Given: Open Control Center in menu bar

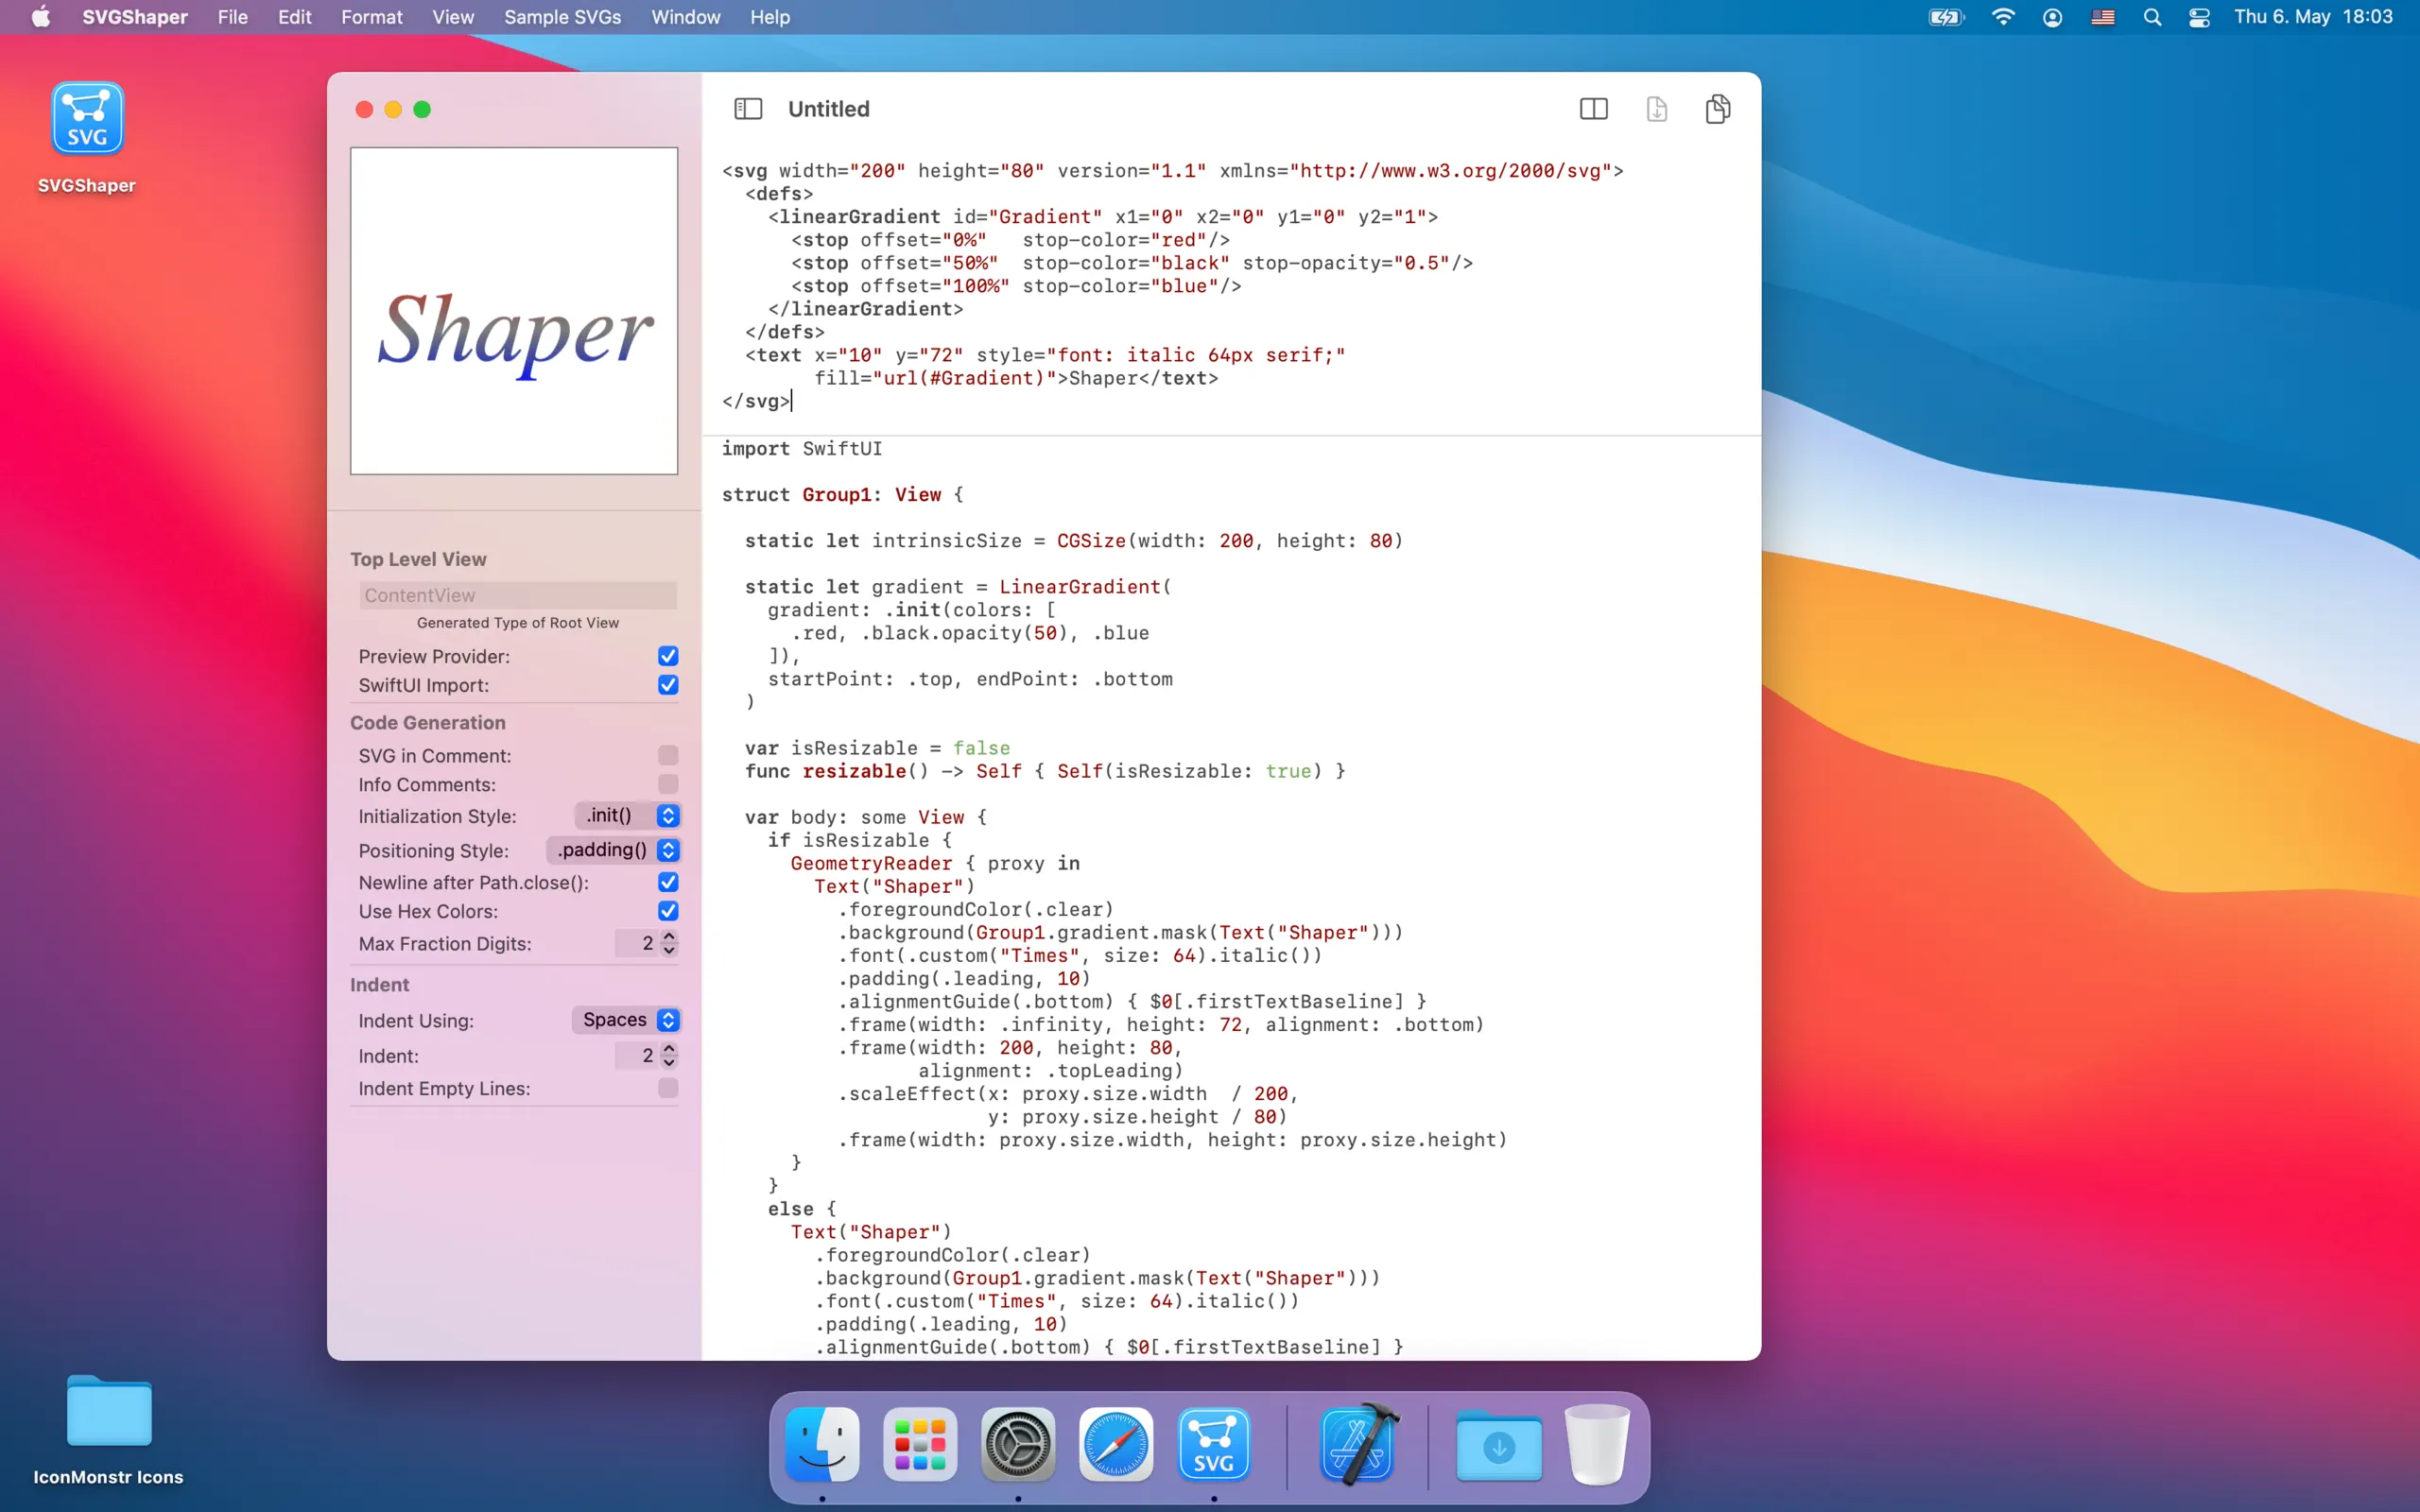Looking at the screenshot, I should click(2198, 17).
